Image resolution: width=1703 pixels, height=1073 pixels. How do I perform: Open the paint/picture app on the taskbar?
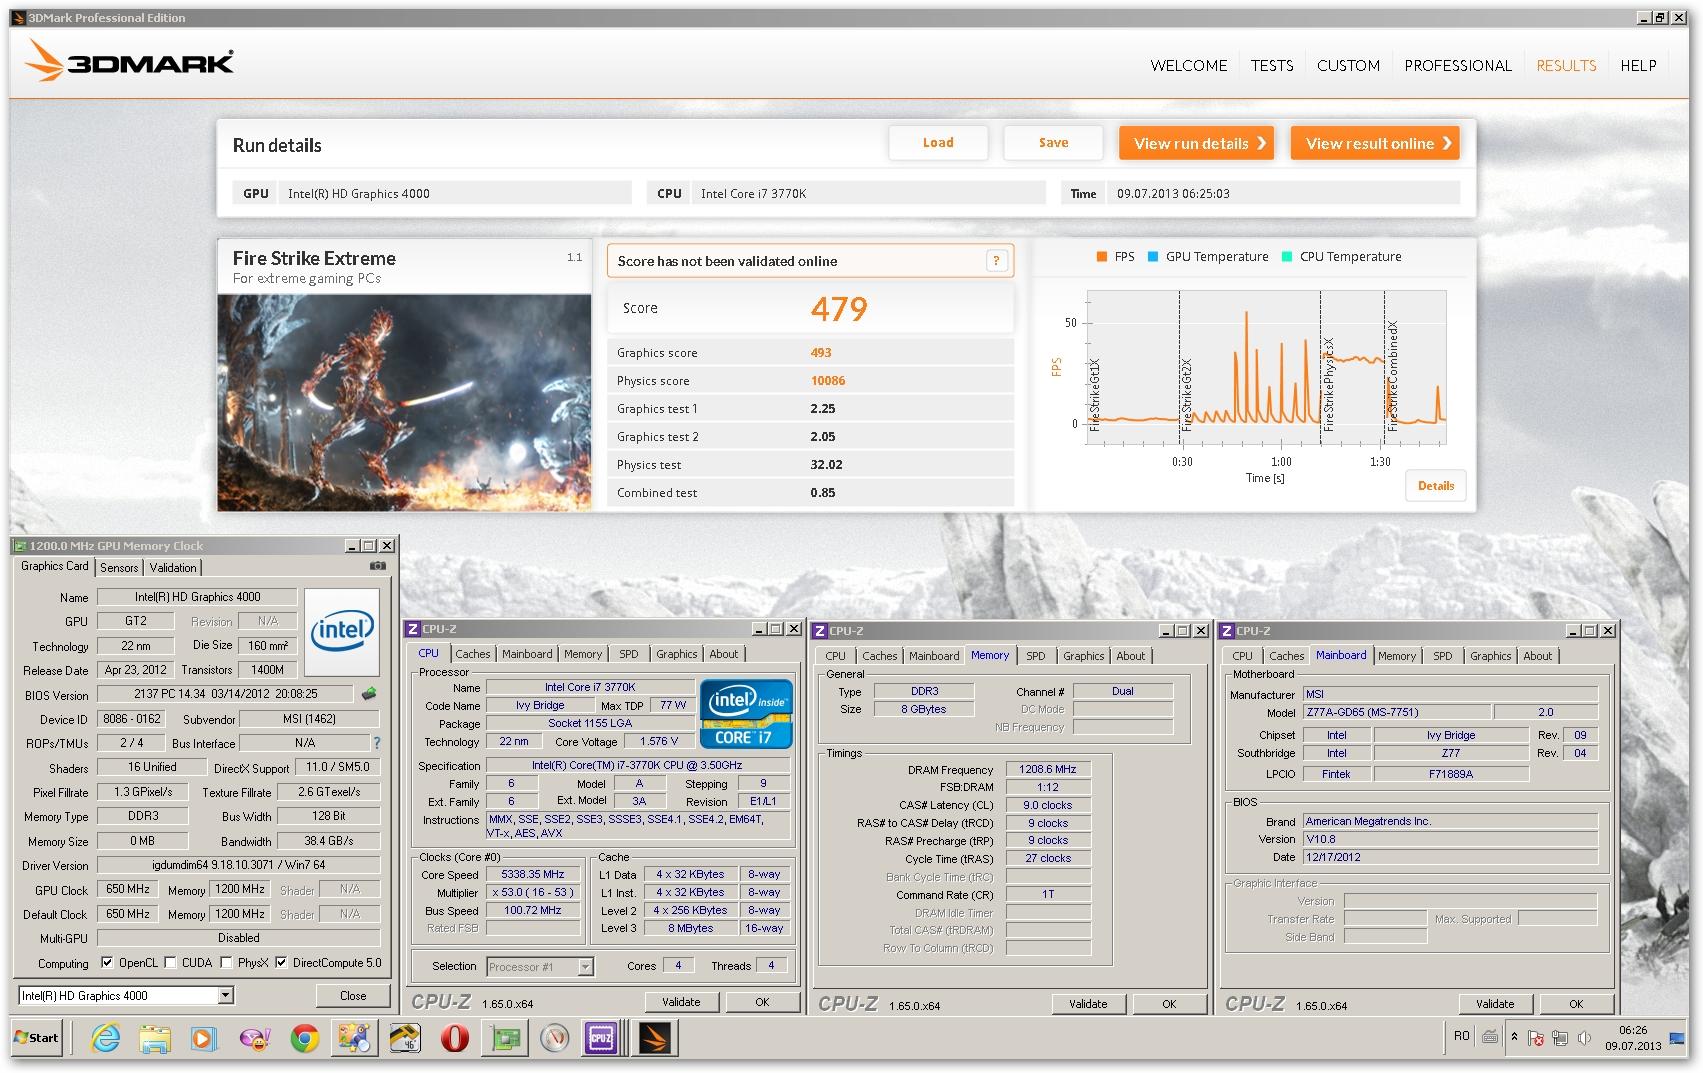click(353, 1038)
